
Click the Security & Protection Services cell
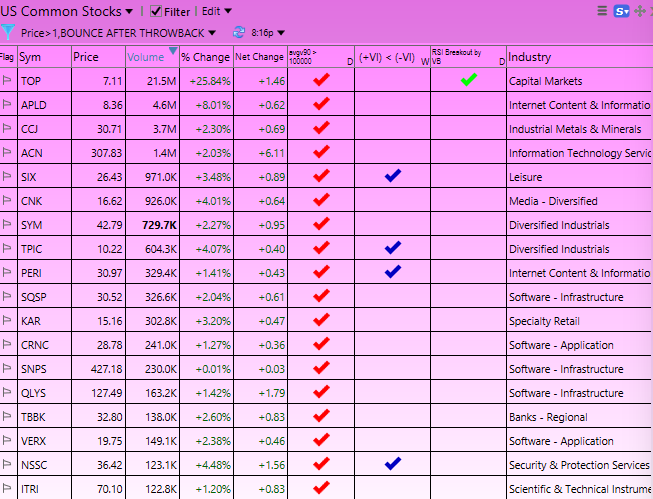[x=580, y=465]
